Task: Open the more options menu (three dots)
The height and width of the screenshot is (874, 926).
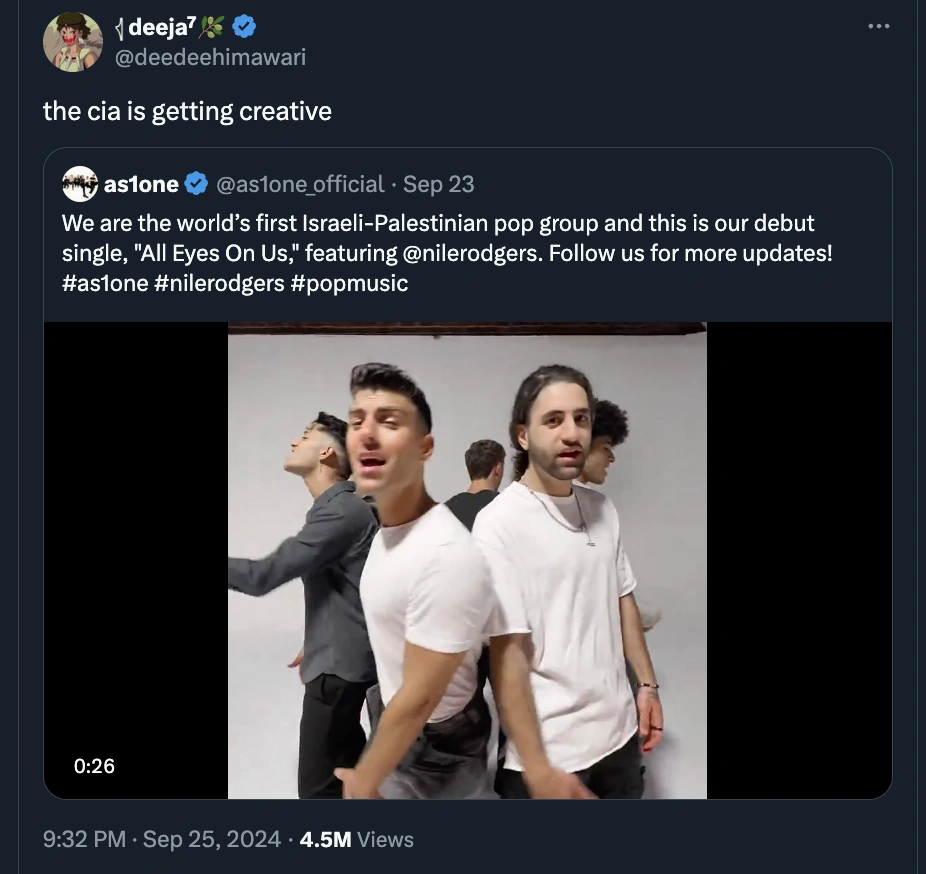Action: click(878, 27)
